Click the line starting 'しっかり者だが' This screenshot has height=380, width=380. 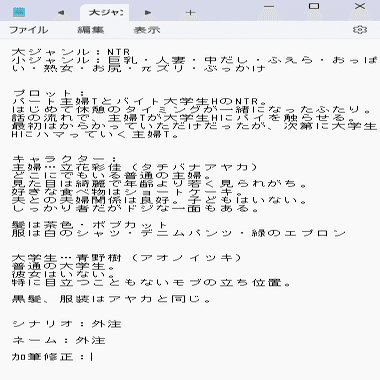tap(136, 209)
